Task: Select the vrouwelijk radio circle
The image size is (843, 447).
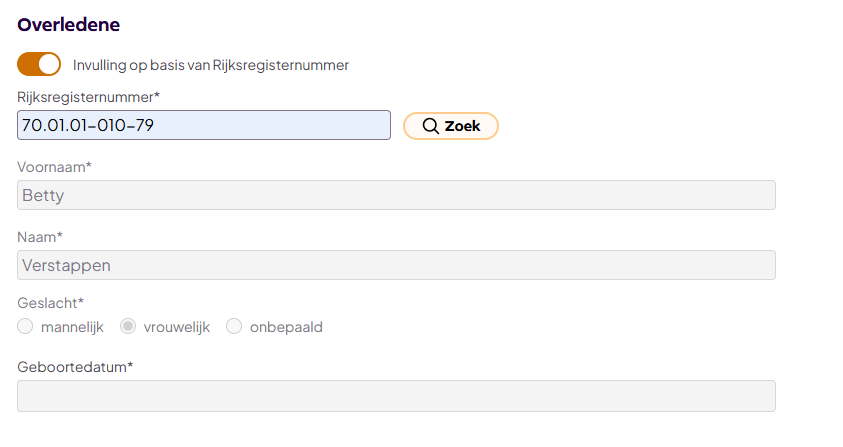Action: [128, 326]
